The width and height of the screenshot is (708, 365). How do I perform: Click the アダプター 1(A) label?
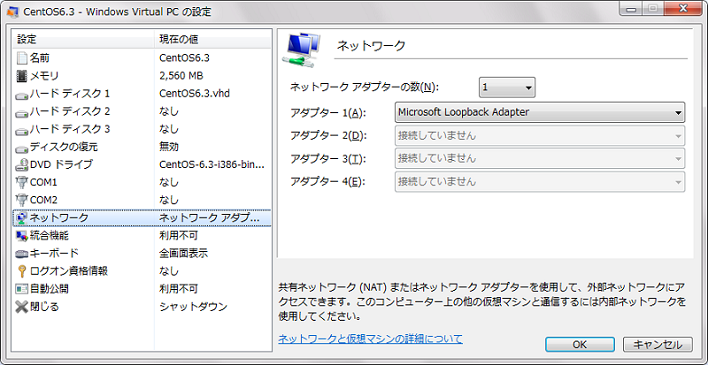pos(327,112)
